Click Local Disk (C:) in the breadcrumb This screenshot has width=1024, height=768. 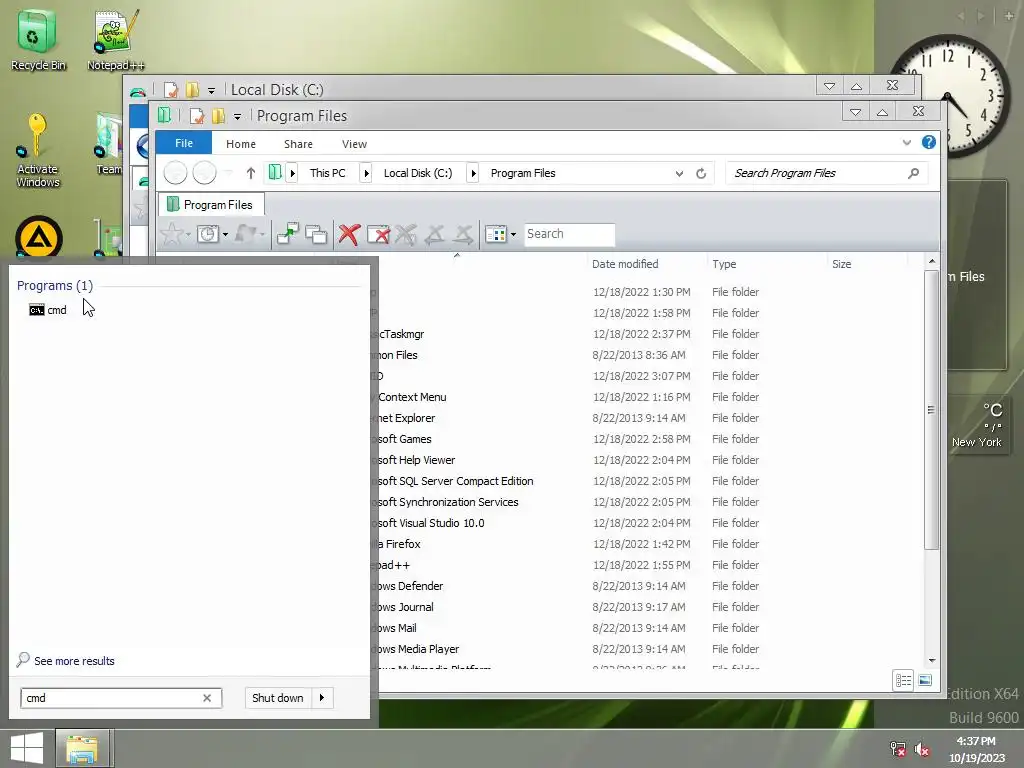pyautogui.click(x=418, y=173)
